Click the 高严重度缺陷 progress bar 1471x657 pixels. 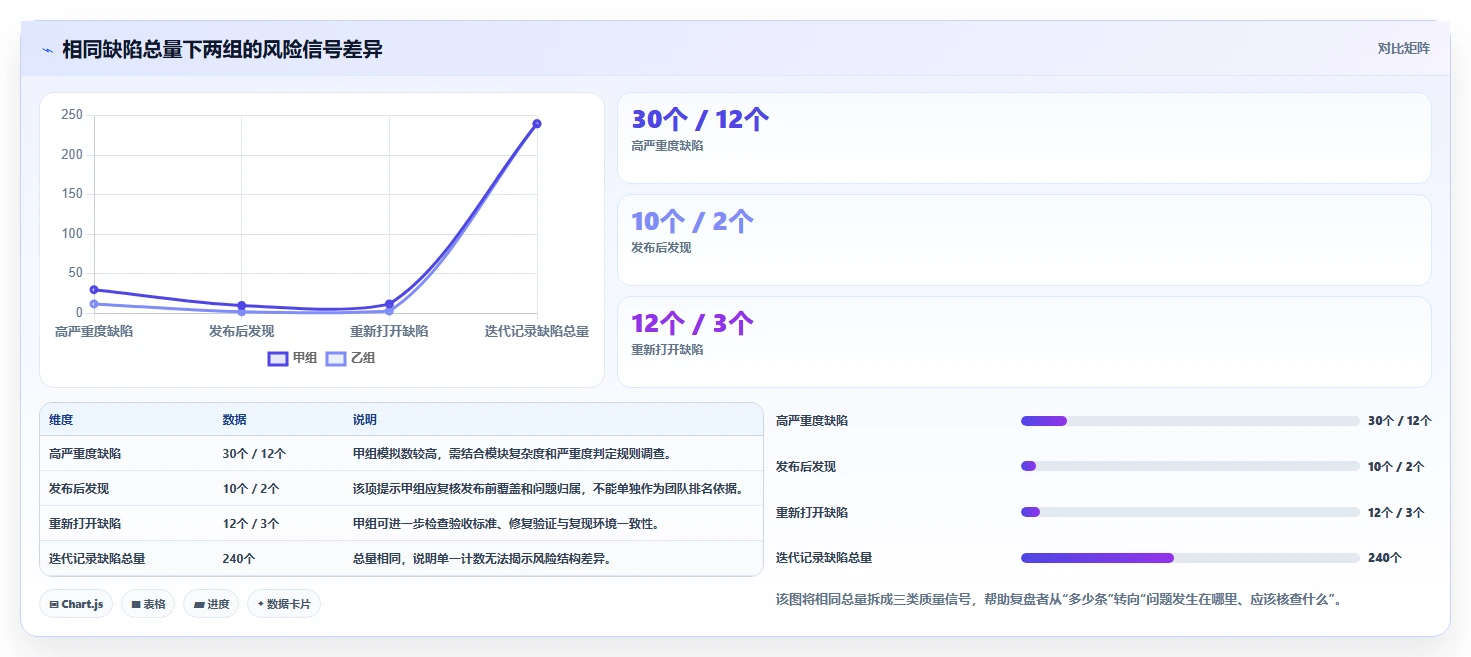1190,421
